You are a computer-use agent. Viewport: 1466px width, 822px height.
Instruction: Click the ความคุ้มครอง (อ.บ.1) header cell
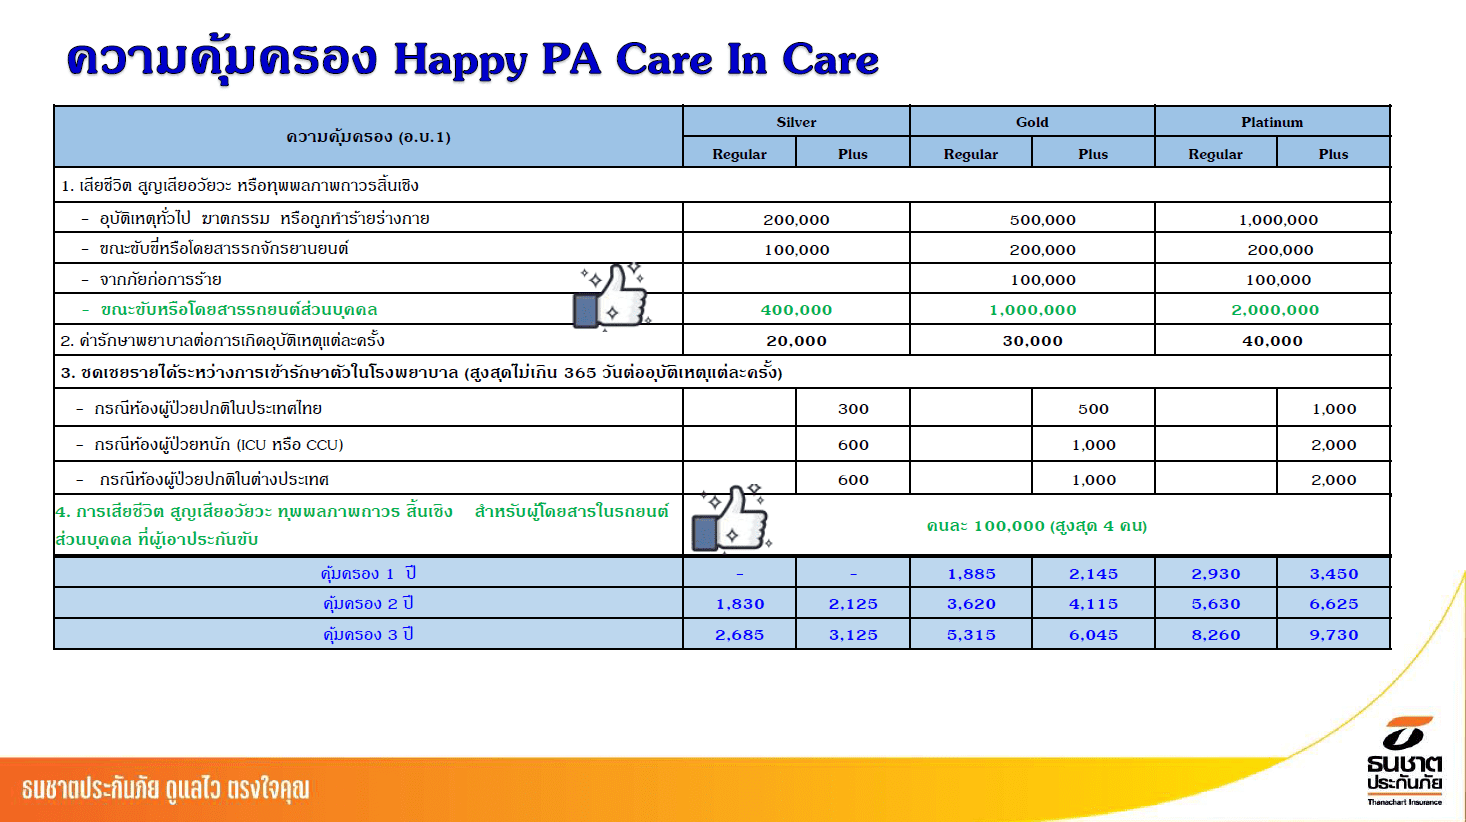pos(368,137)
